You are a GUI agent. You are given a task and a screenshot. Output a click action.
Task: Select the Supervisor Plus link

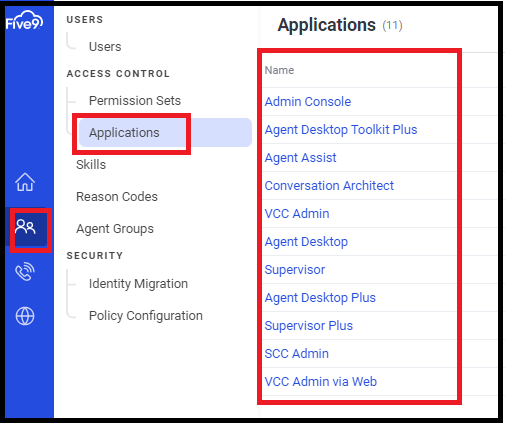tap(308, 326)
